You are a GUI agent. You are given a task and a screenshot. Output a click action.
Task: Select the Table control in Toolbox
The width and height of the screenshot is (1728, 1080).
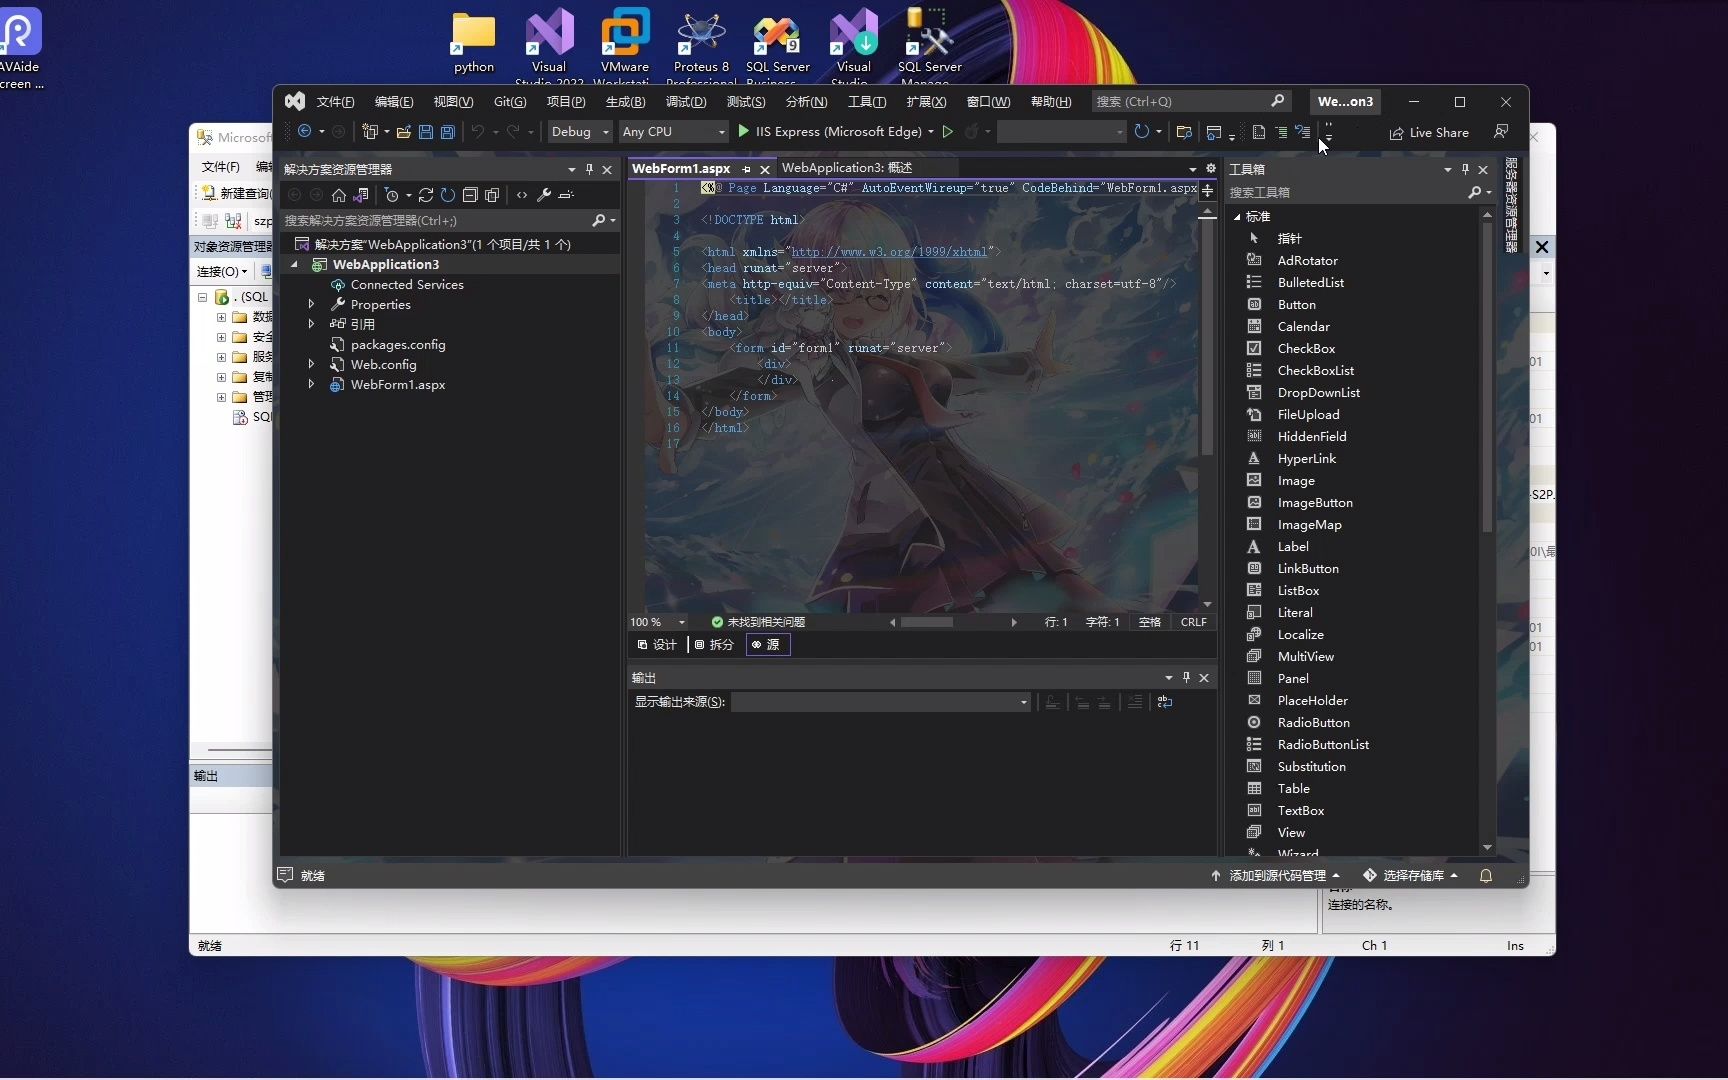1293,788
